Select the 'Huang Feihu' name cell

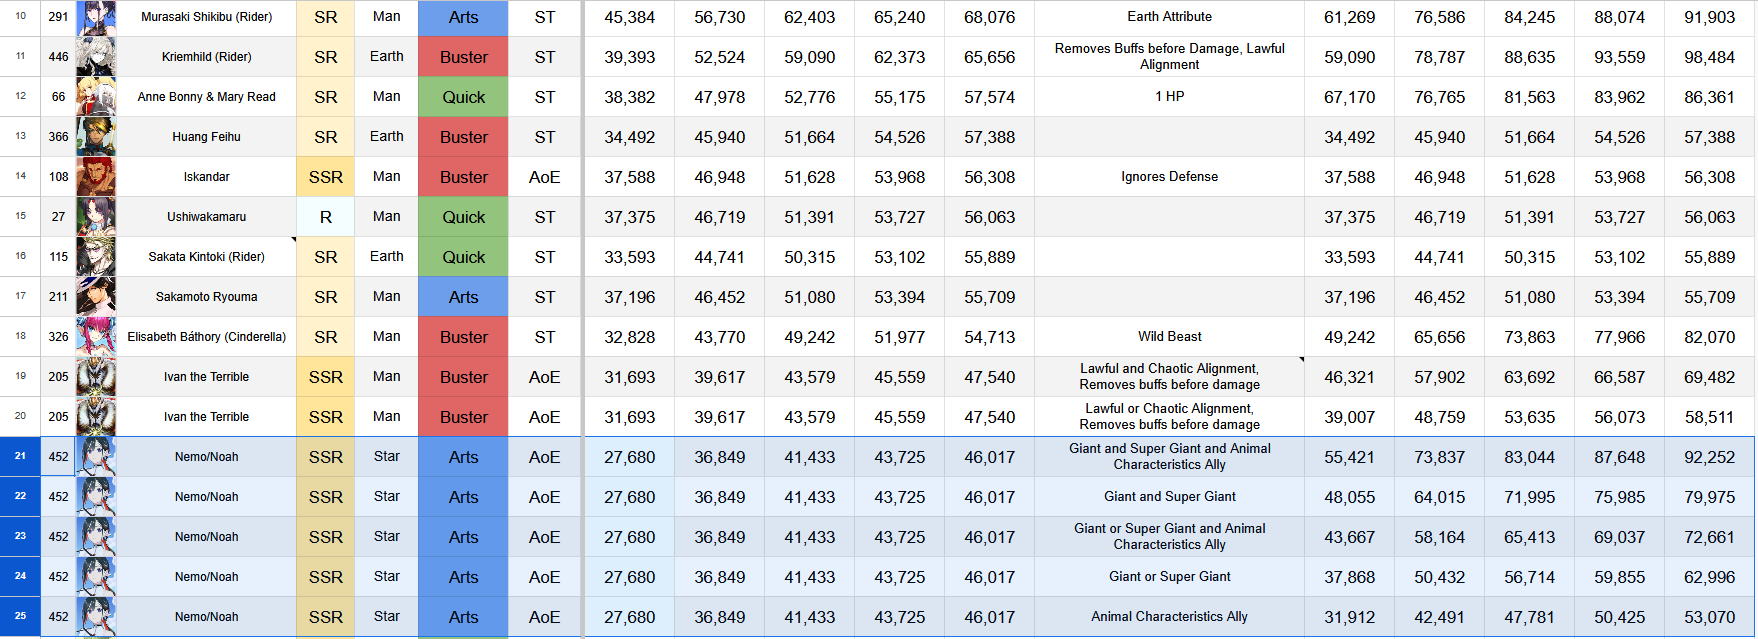(x=206, y=137)
